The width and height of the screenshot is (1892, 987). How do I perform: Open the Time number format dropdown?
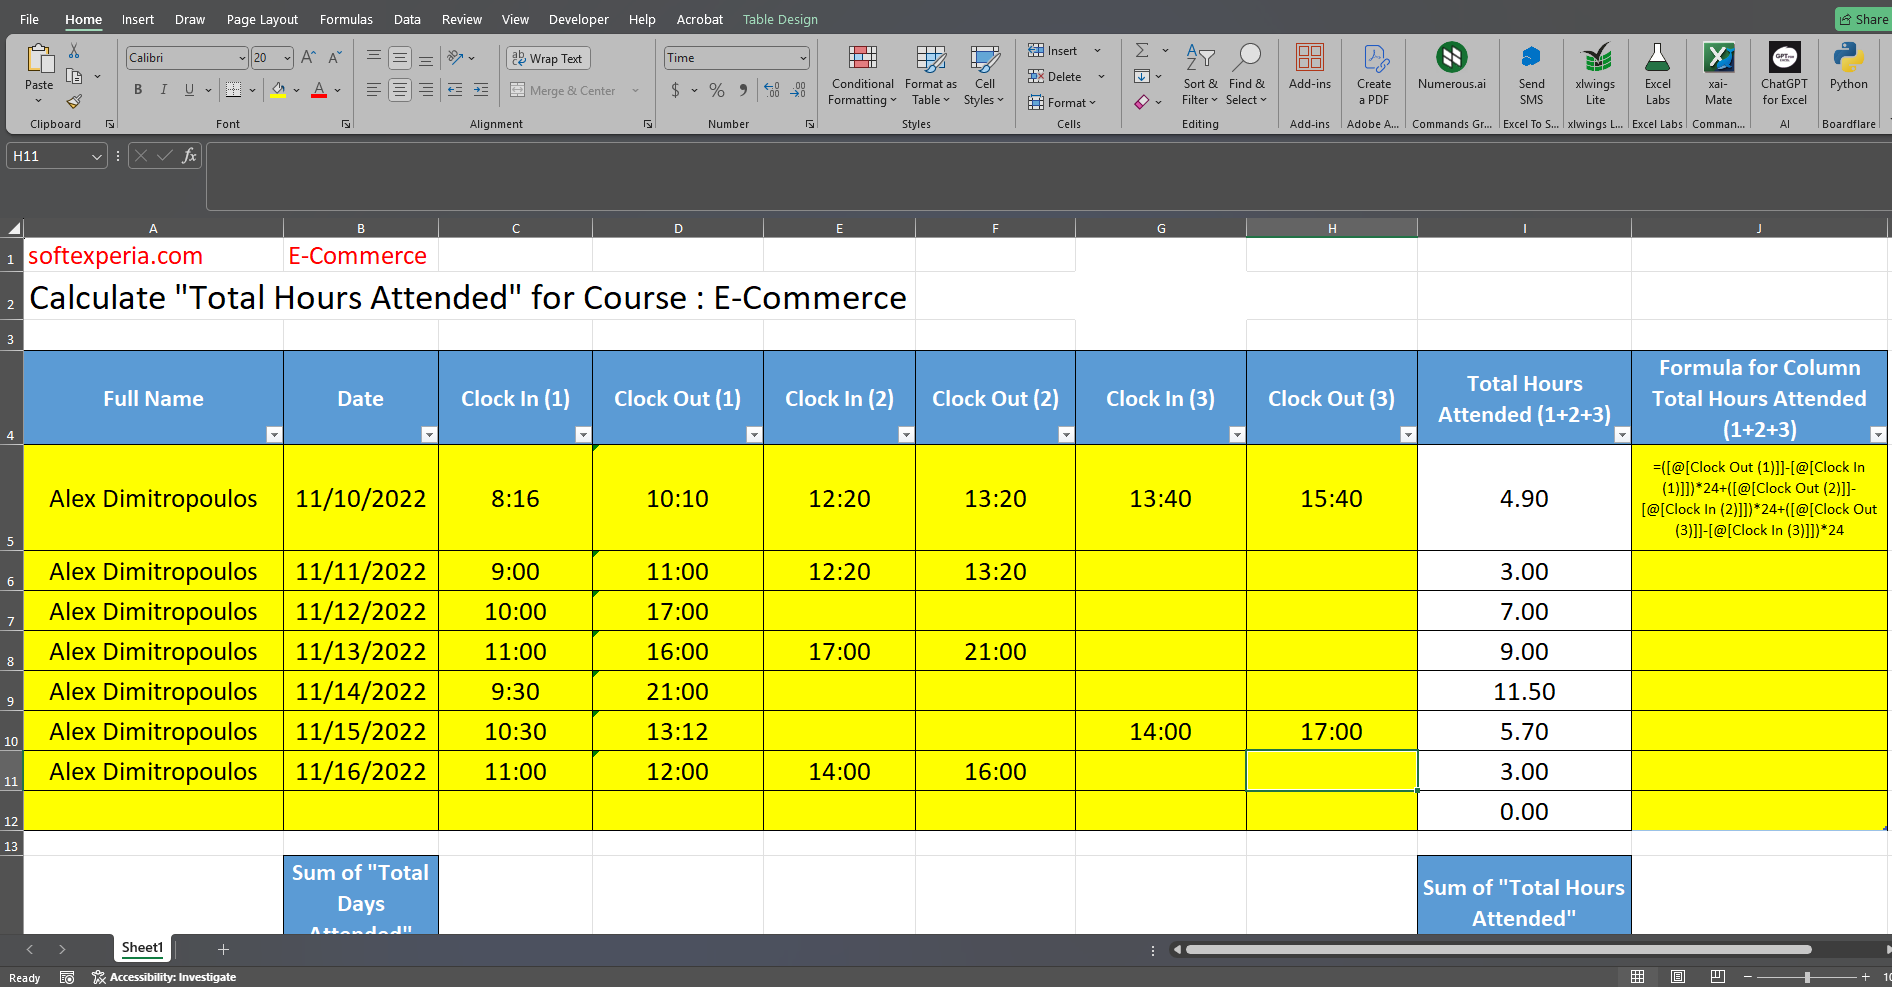[x=802, y=58]
